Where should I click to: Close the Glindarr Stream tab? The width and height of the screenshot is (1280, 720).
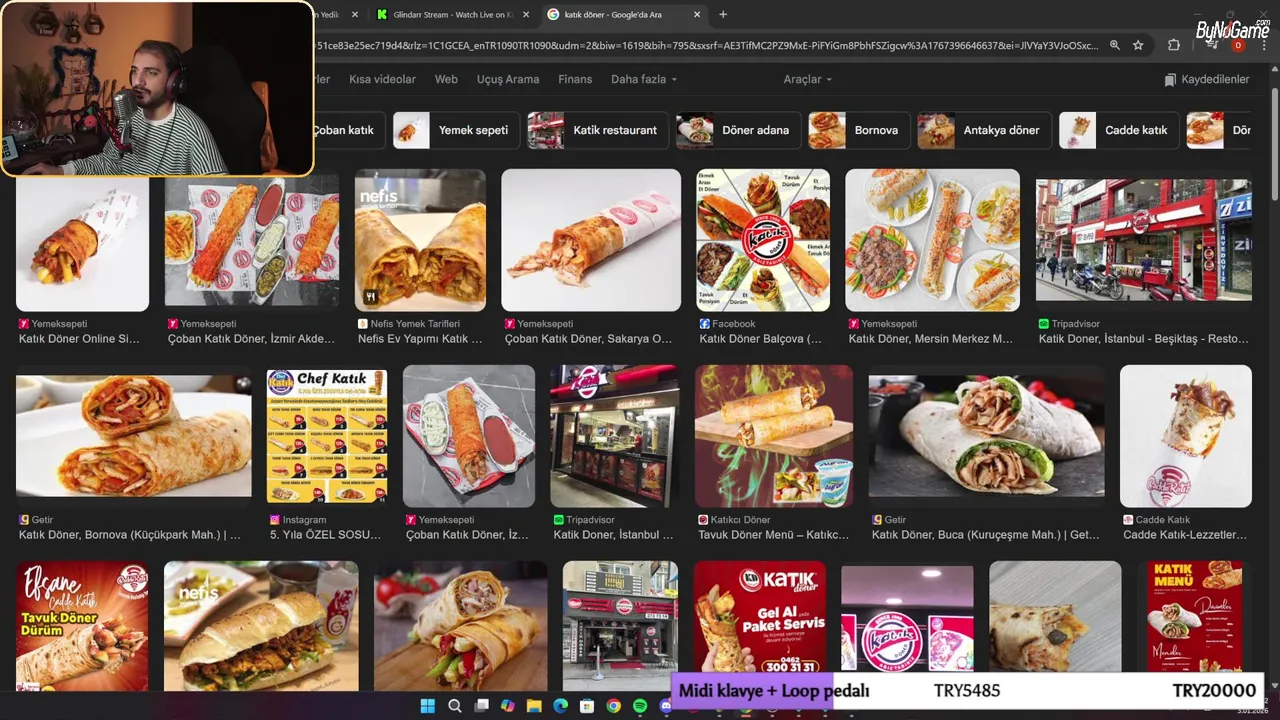tap(526, 14)
